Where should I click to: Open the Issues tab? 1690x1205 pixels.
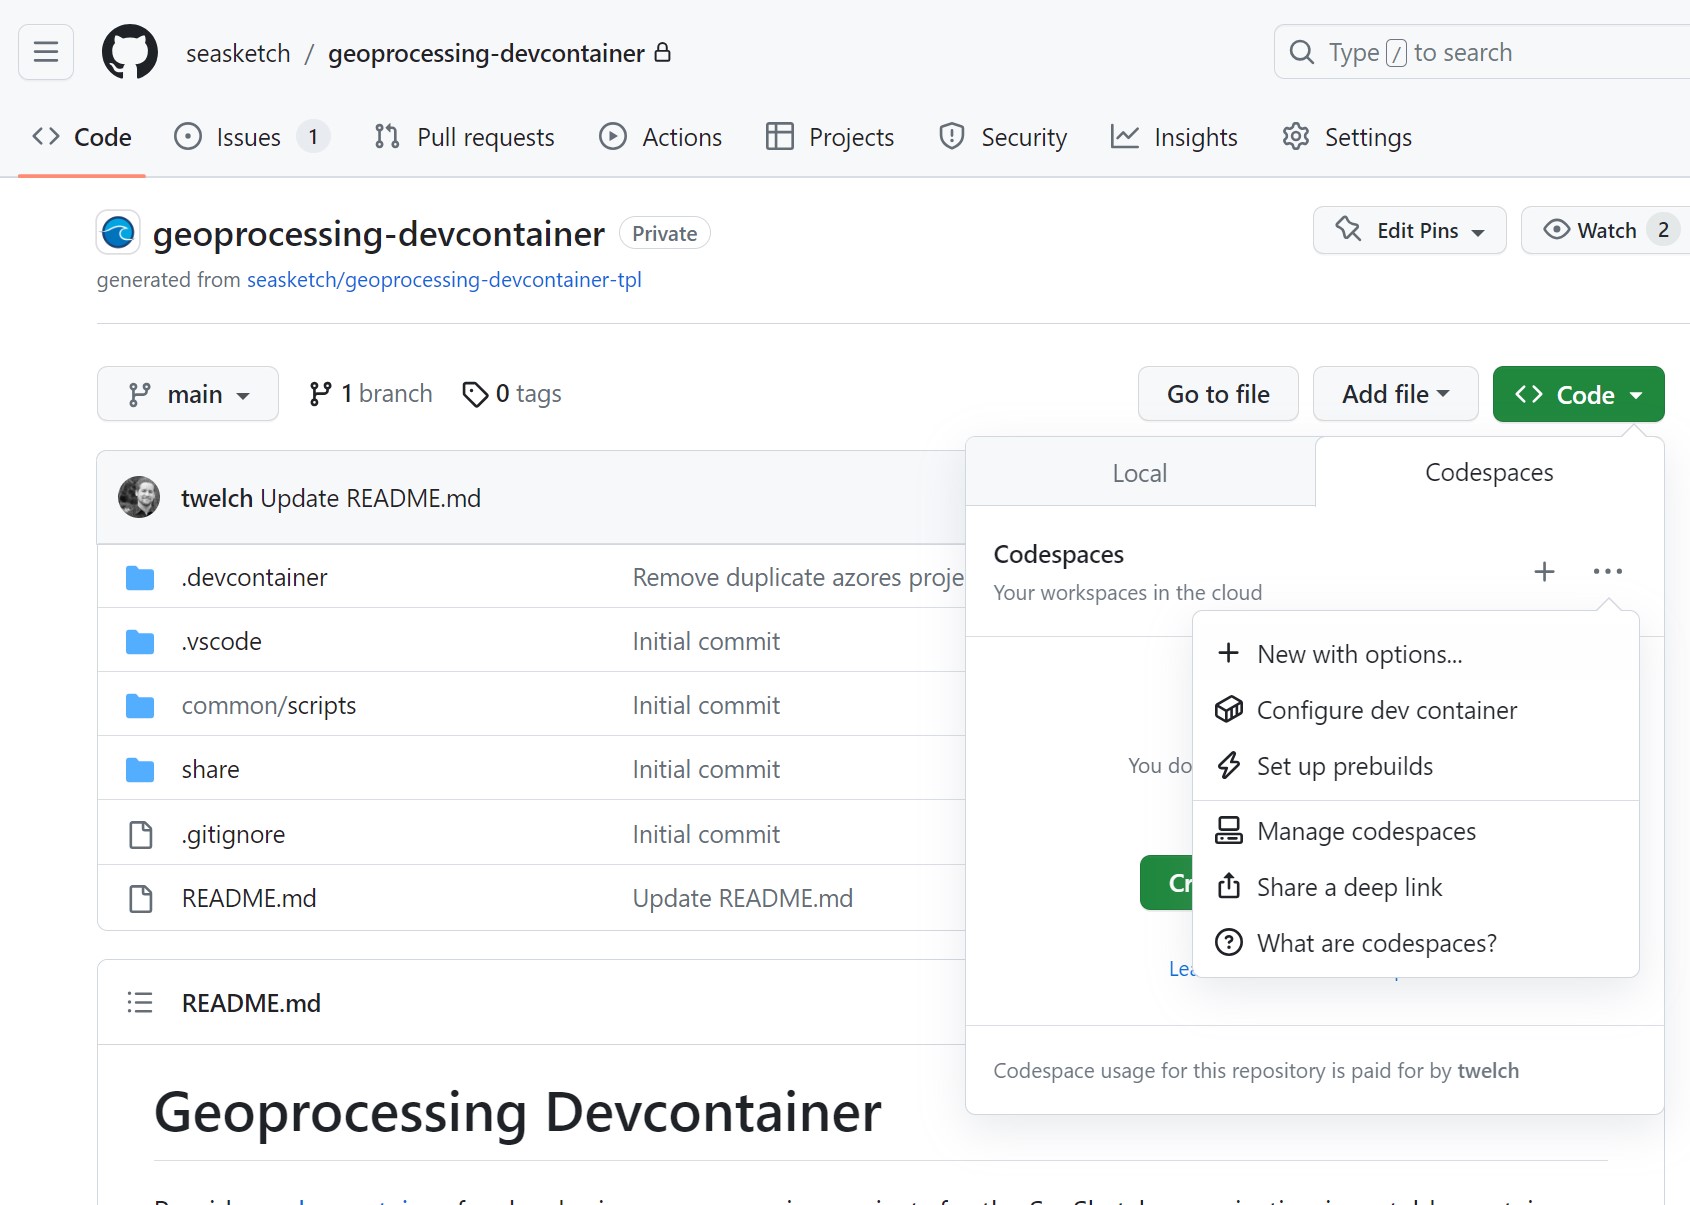click(x=251, y=137)
